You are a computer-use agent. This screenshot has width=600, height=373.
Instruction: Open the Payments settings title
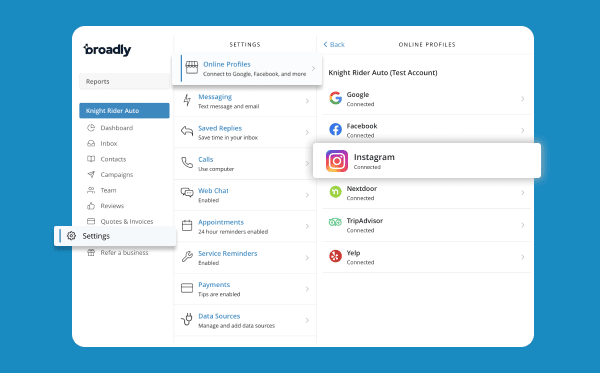[214, 285]
